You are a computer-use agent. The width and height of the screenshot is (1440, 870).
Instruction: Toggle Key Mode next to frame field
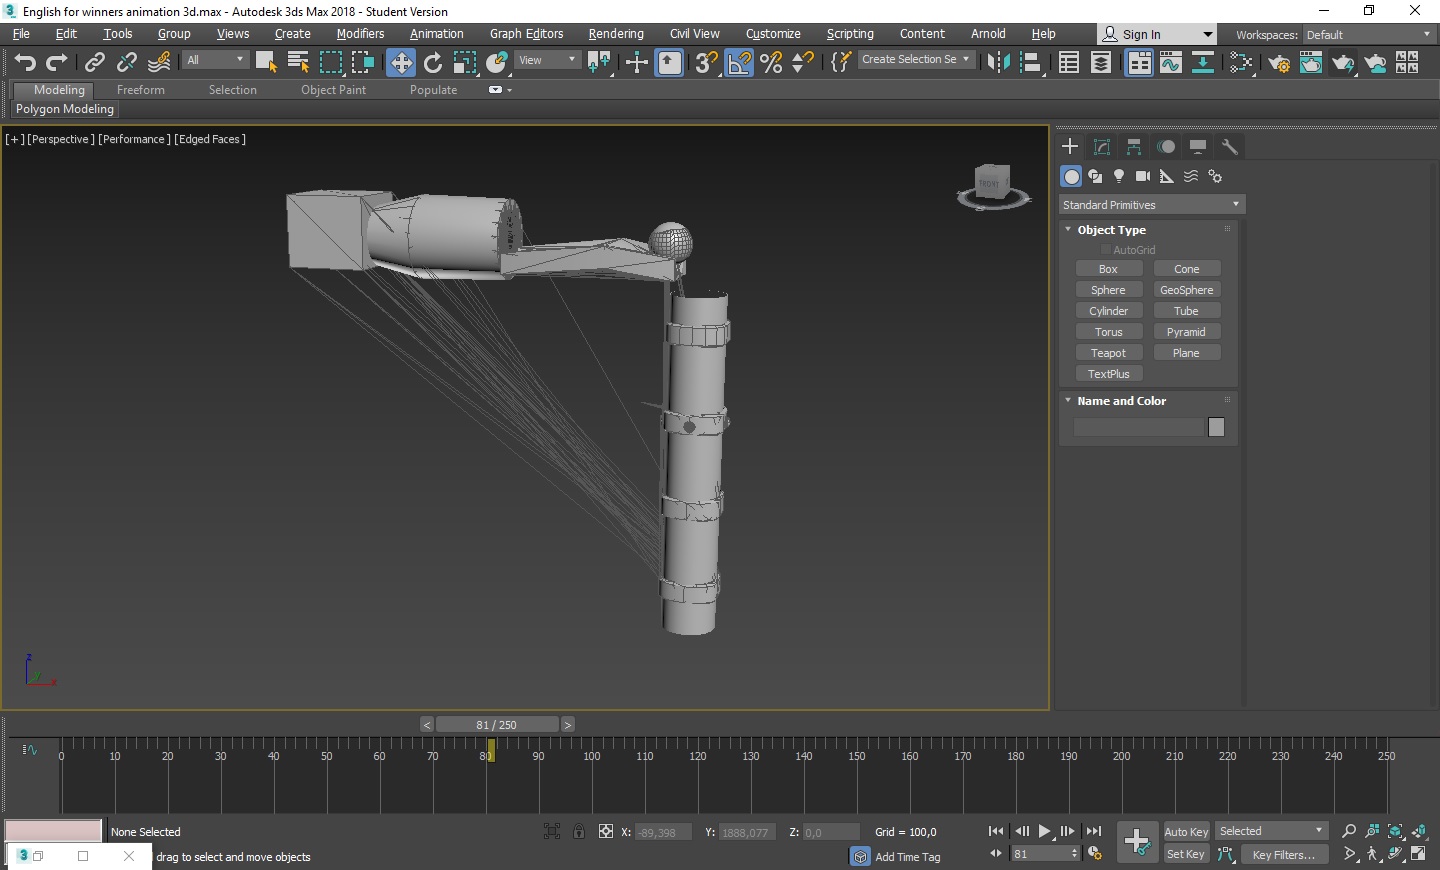click(996, 853)
